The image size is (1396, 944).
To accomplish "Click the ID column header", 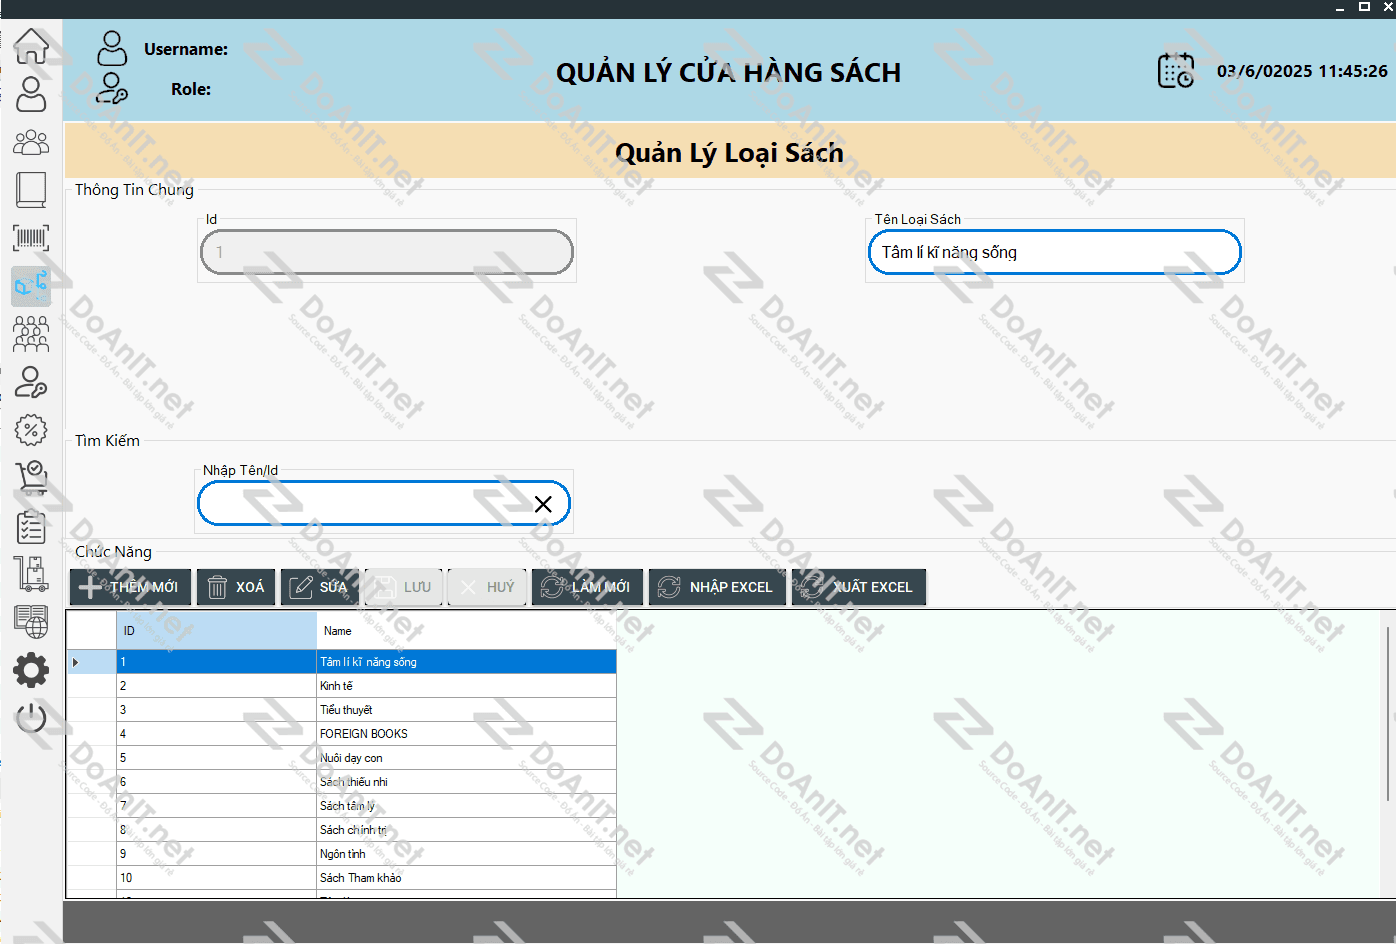I will point(216,631).
